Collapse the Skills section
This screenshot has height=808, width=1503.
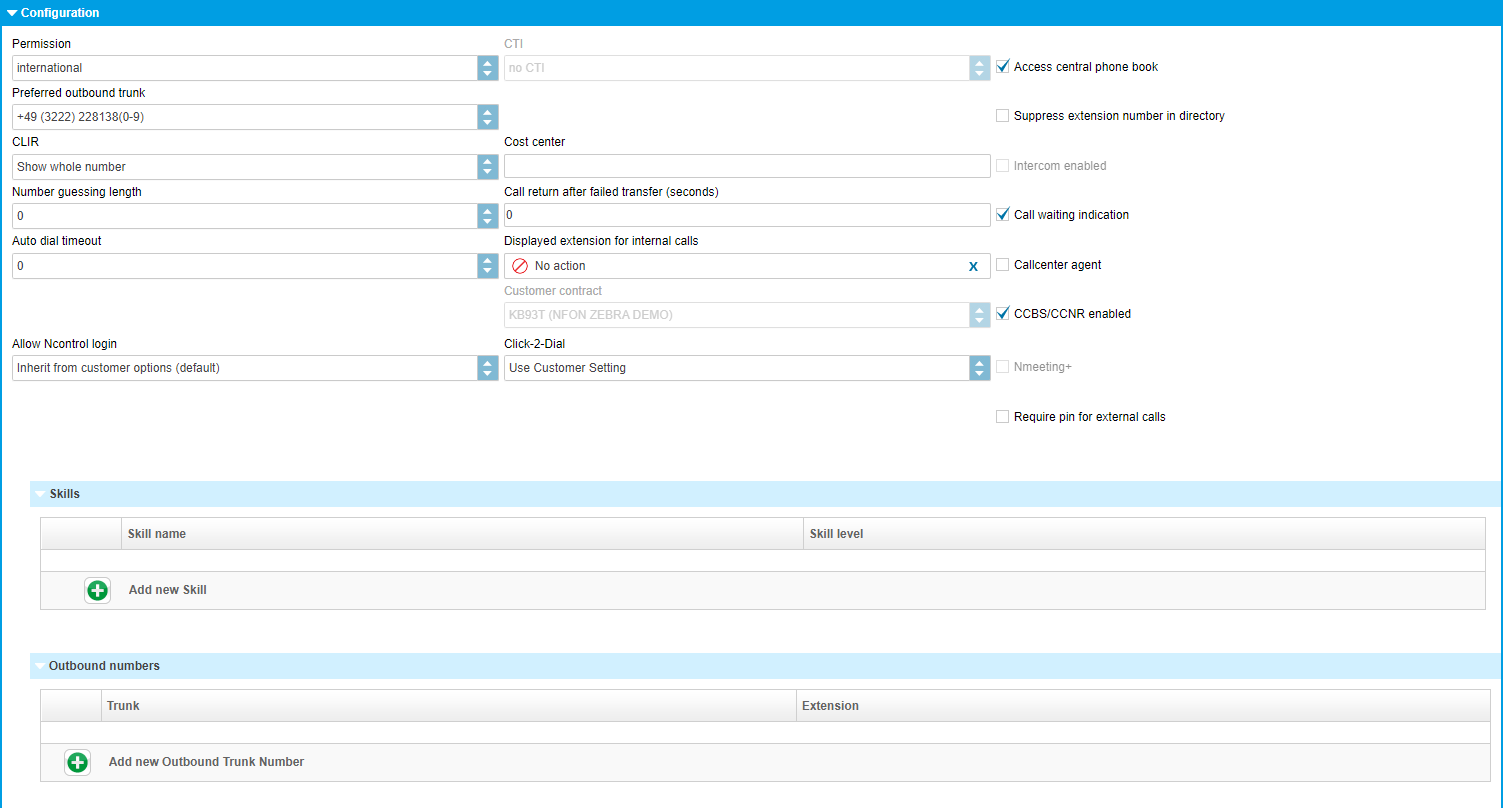point(40,494)
